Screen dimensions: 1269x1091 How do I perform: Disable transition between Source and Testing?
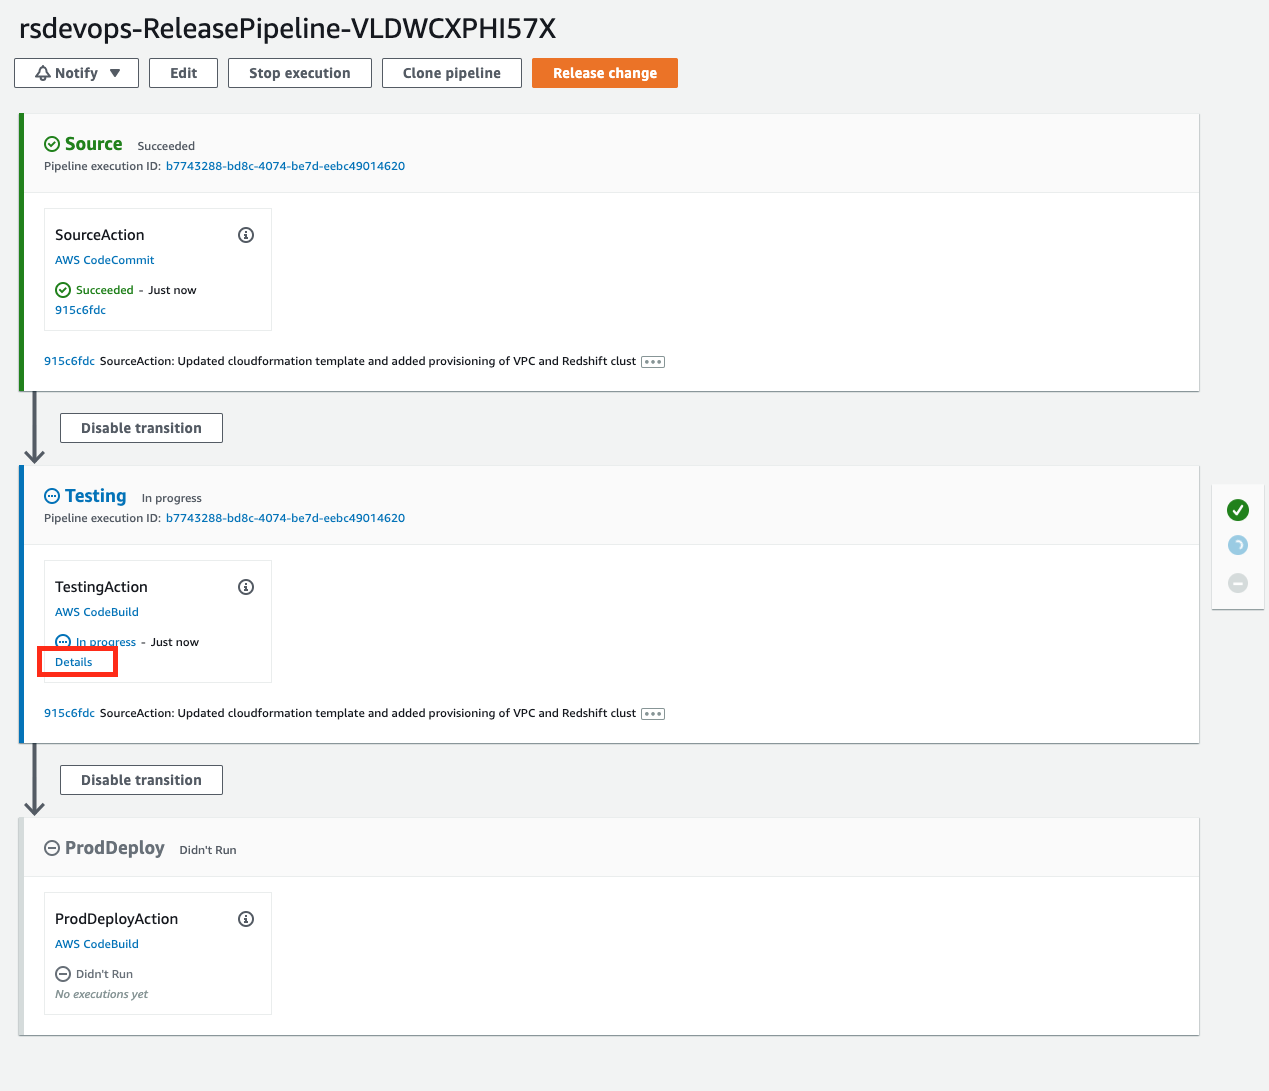click(141, 428)
